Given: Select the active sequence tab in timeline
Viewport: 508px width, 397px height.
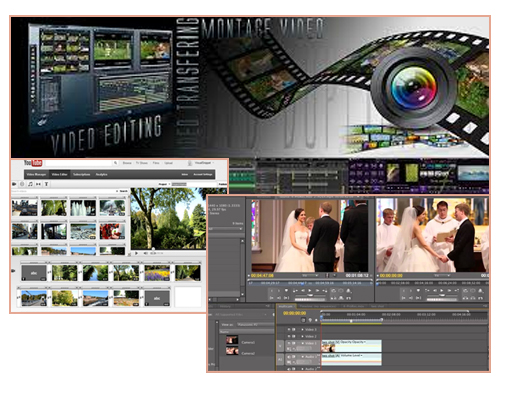Looking at the screenshot, I should point(286,306).
